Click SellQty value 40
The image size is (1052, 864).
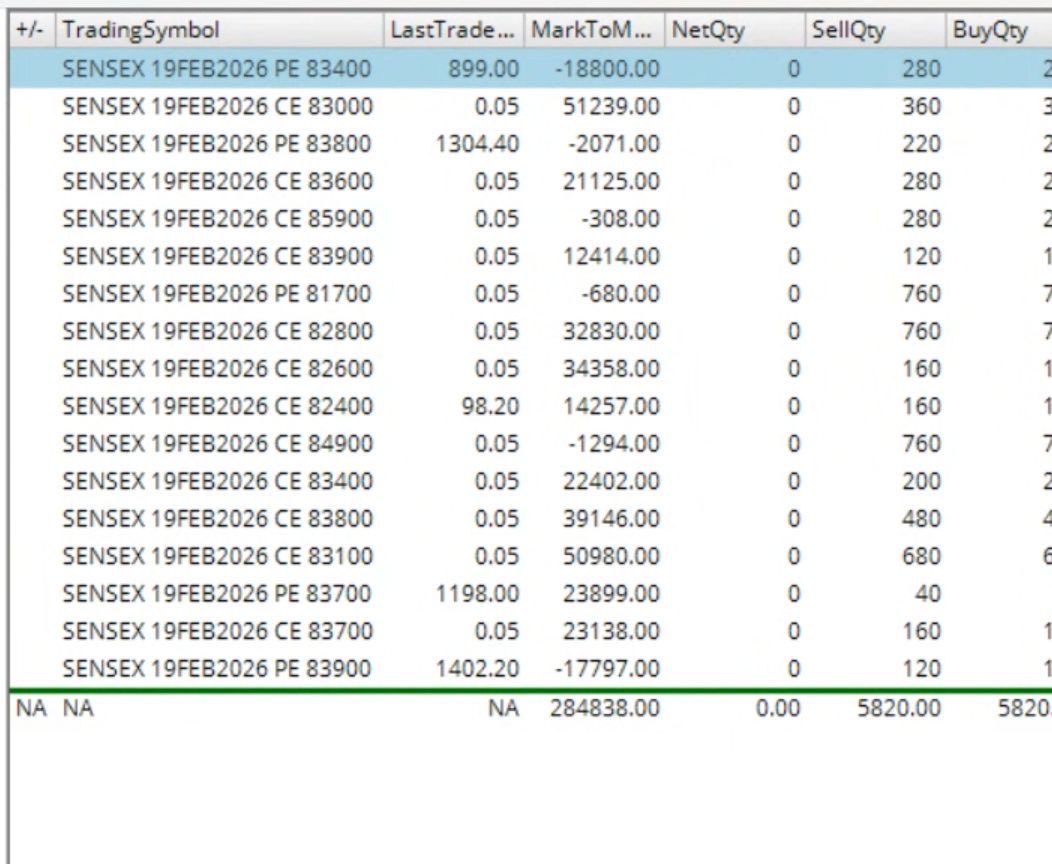[x=928, y=594]
